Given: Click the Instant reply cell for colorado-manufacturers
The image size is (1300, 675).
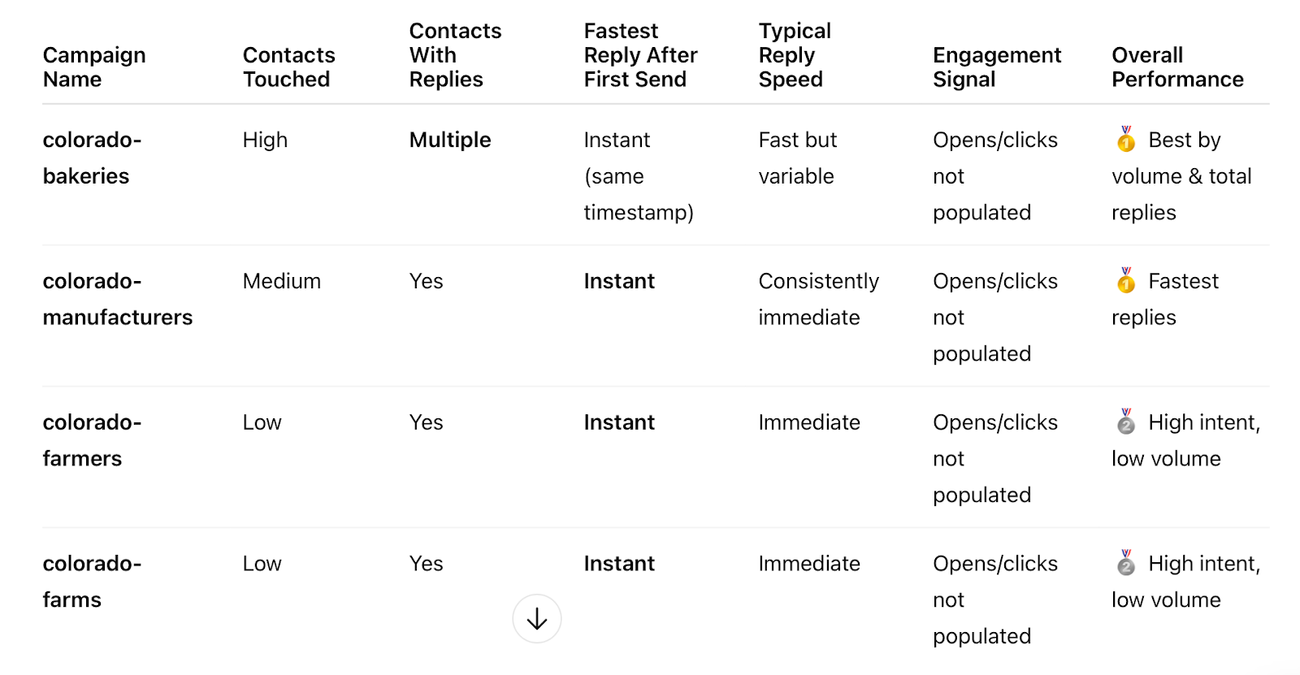Looking at the screenshot, I should point(619,282).
